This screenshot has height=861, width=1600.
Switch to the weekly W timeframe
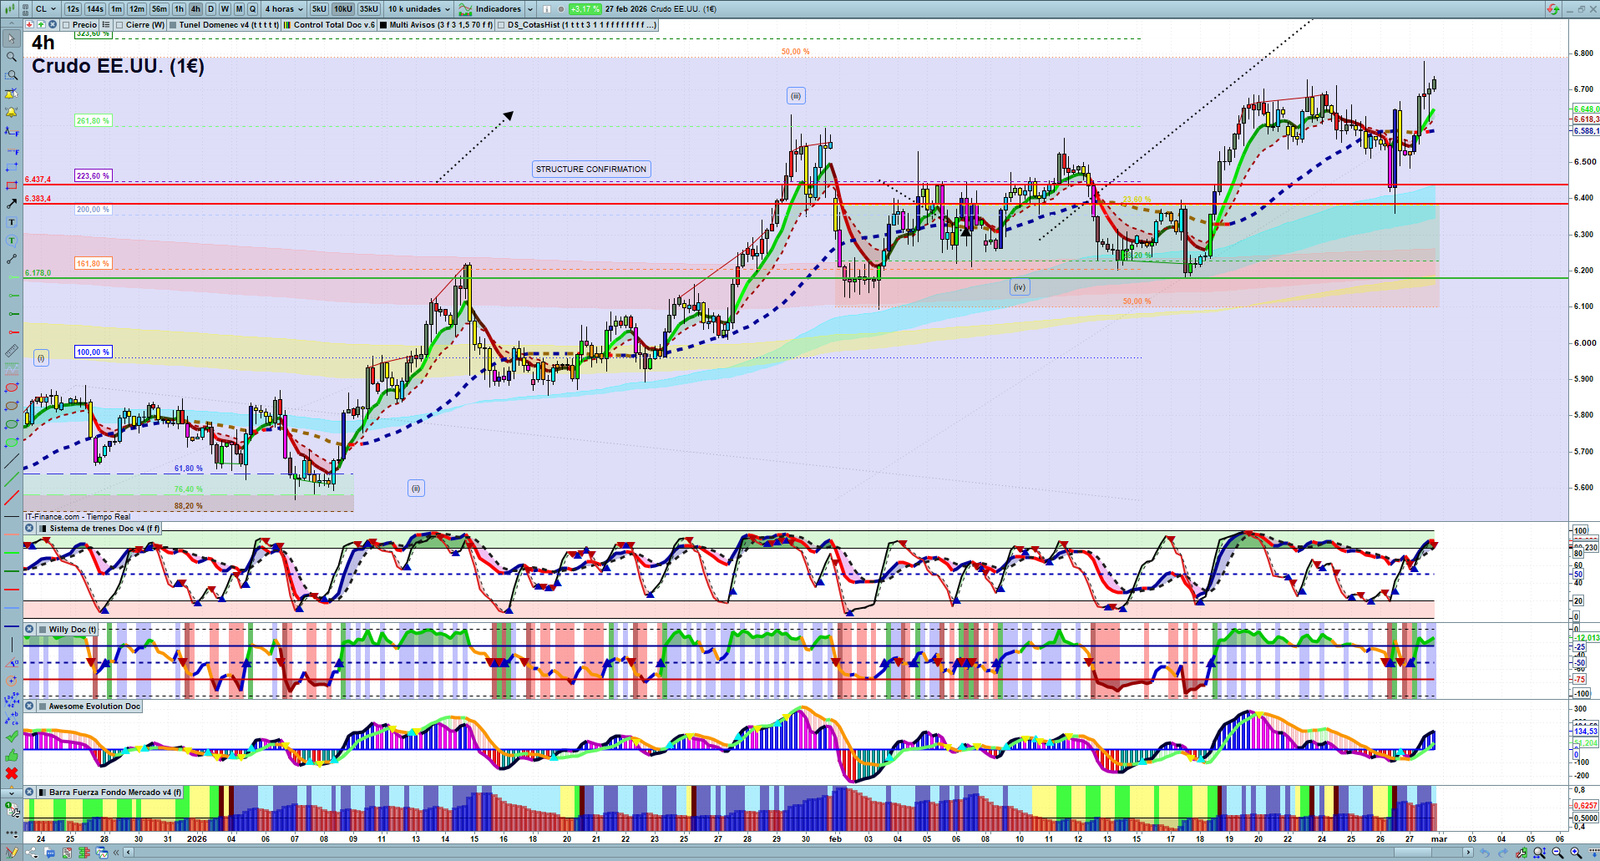click(x=224, y=9)
